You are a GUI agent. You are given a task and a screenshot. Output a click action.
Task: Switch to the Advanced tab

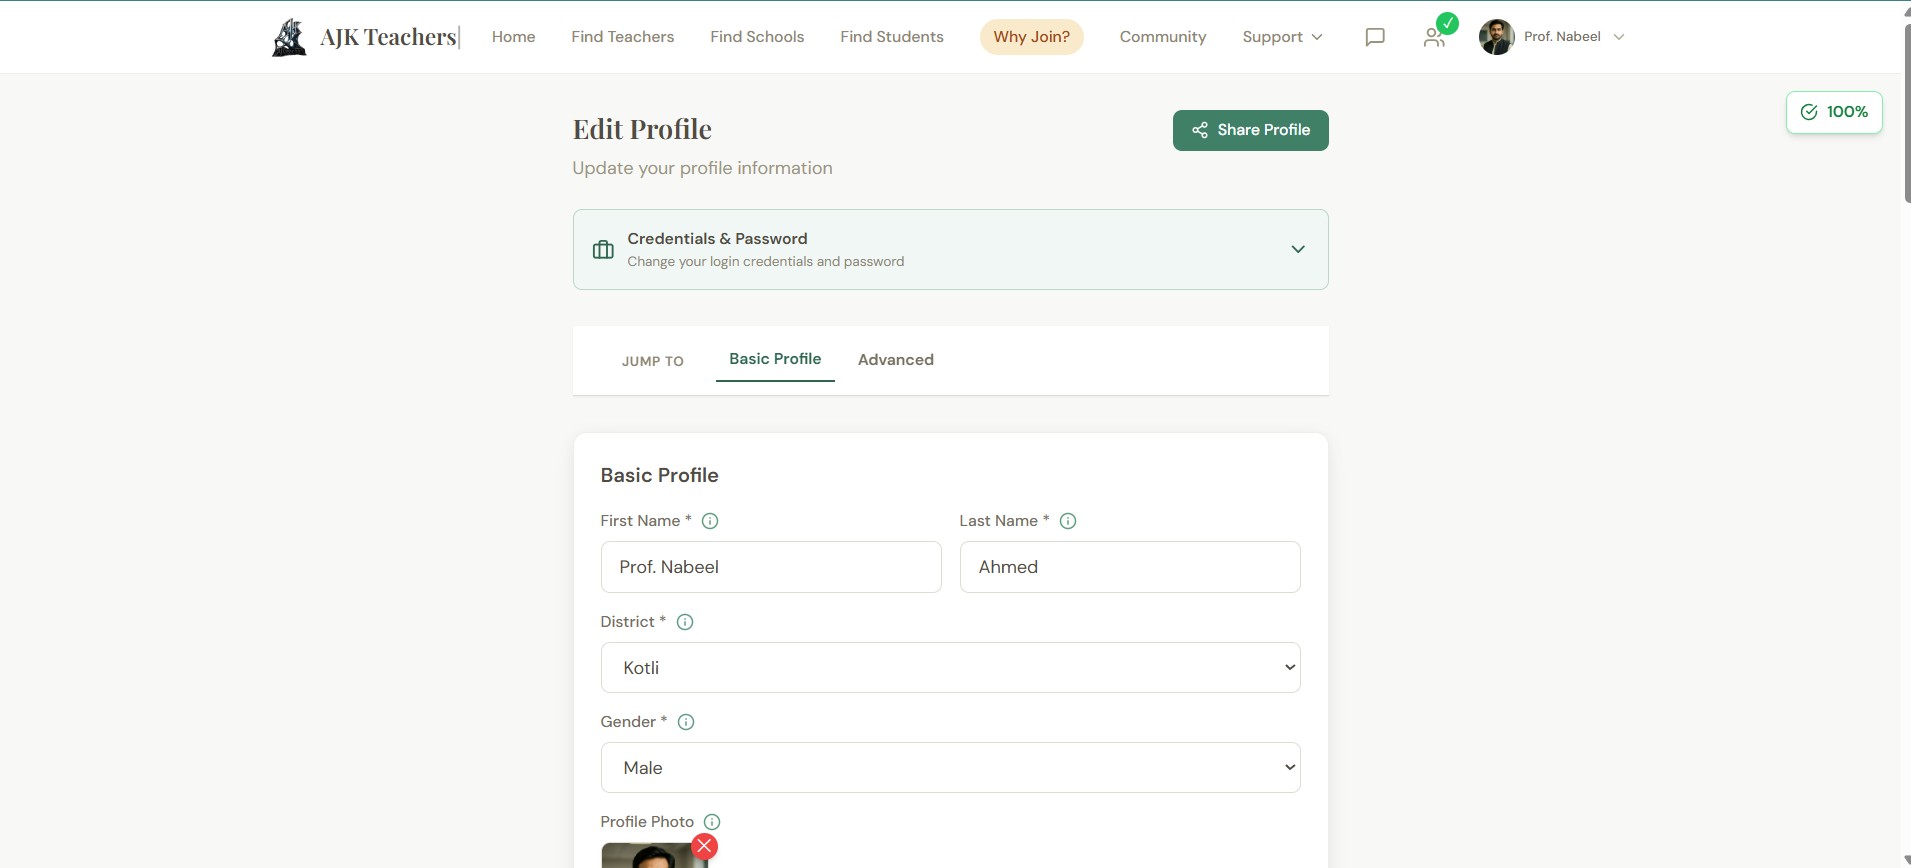[895, 360]
